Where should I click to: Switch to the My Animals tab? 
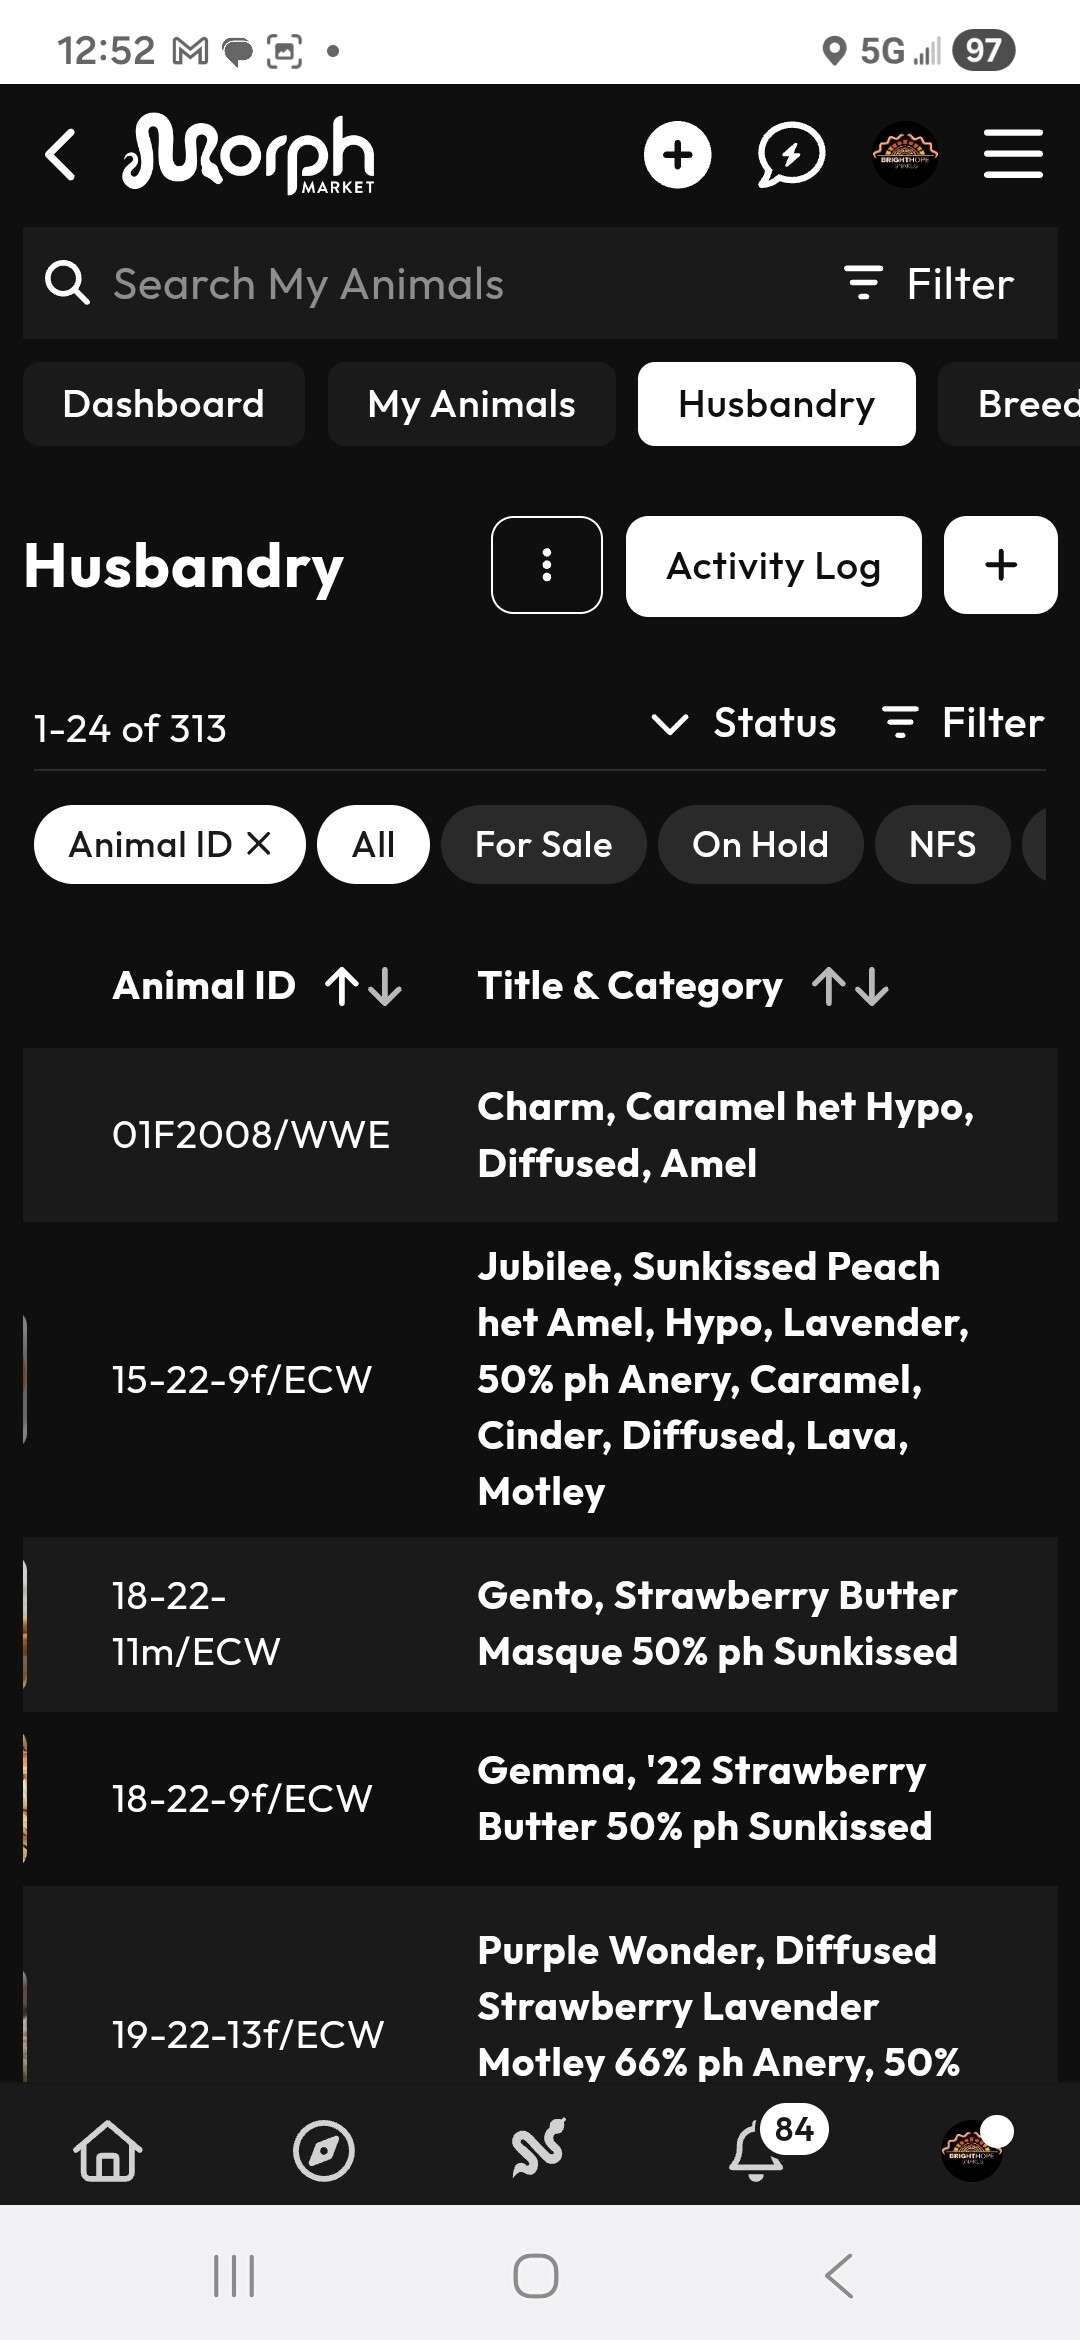tap(471, 404)
